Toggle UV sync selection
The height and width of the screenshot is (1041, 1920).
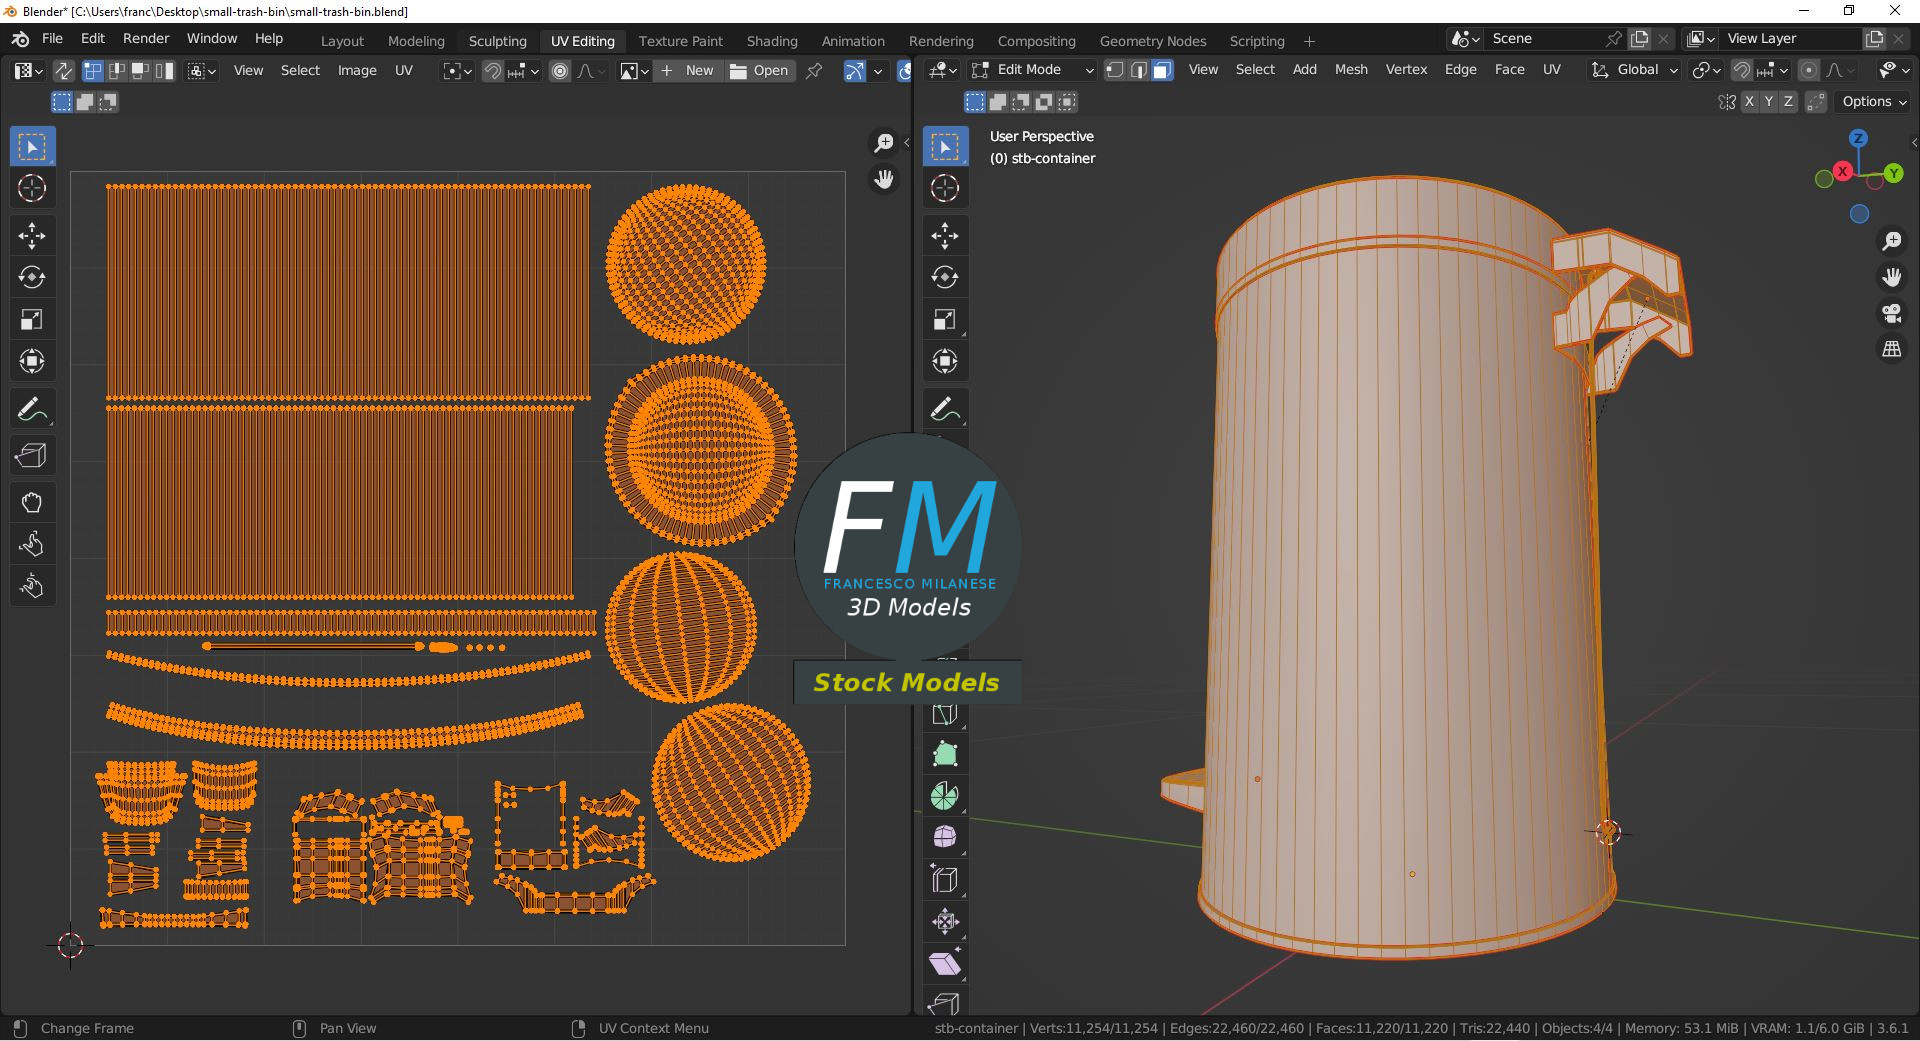[x=63, y=71]
